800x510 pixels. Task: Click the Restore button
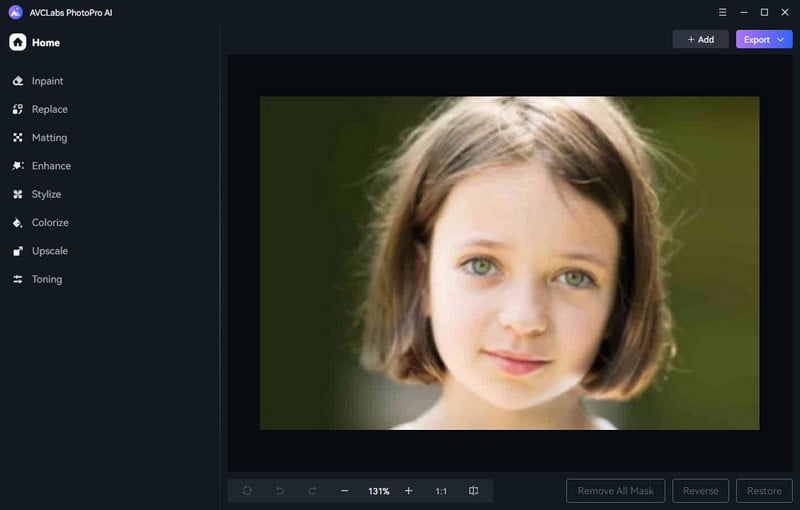pos(764,491)
